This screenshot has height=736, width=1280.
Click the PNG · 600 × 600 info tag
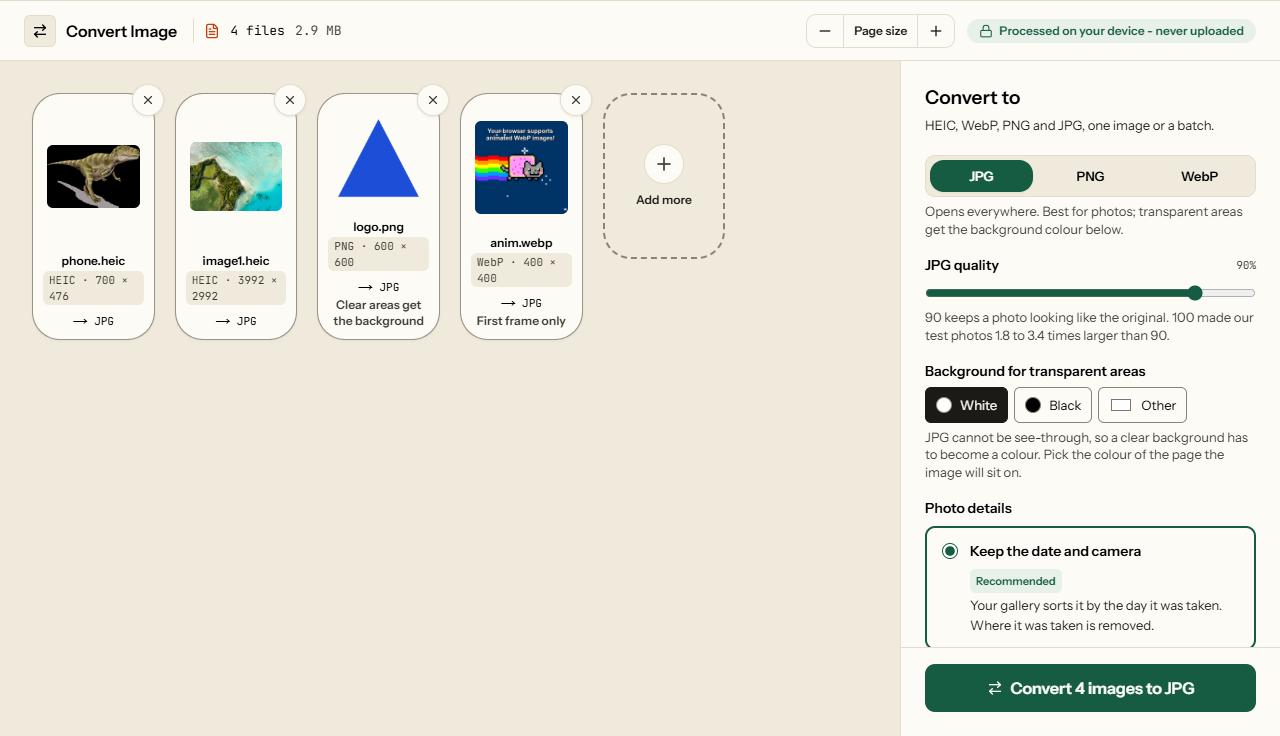pyautogui.click(x=378, y=254)
